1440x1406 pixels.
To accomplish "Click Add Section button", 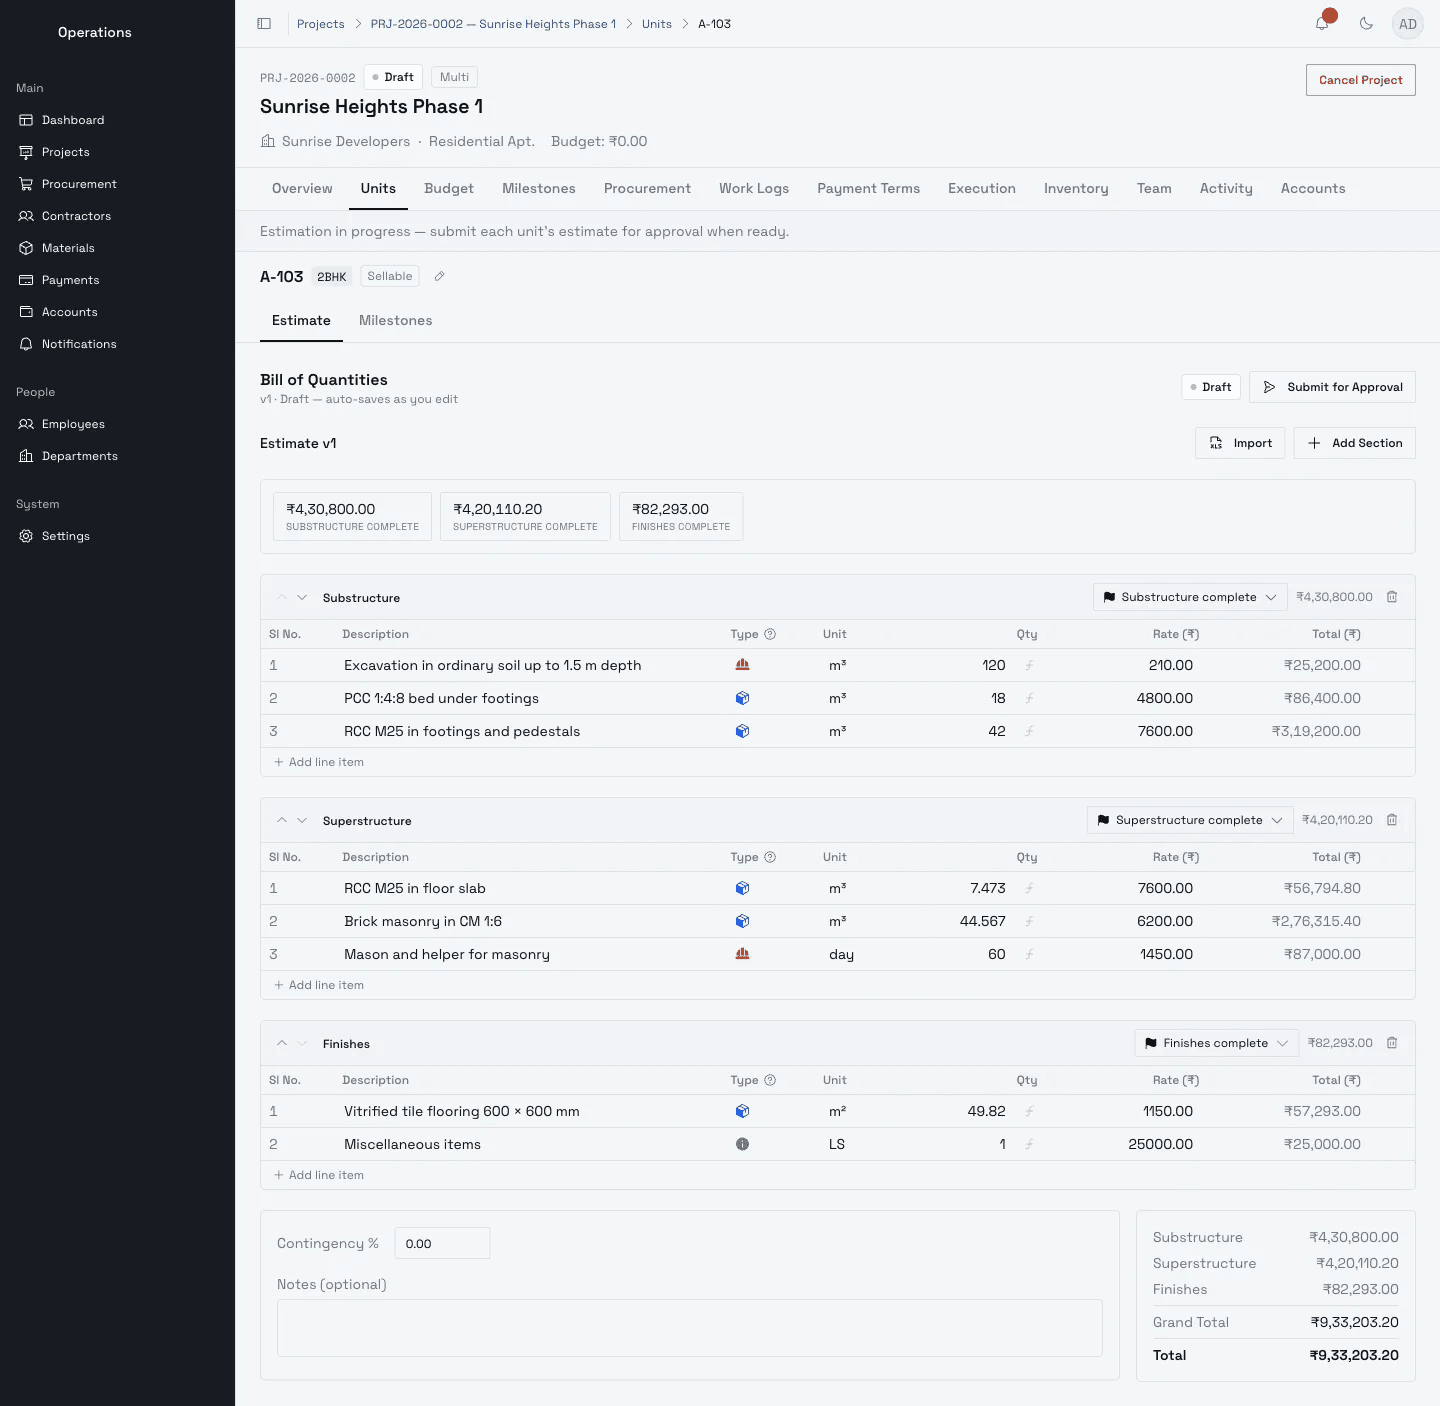I will (x=1354, y=443).
